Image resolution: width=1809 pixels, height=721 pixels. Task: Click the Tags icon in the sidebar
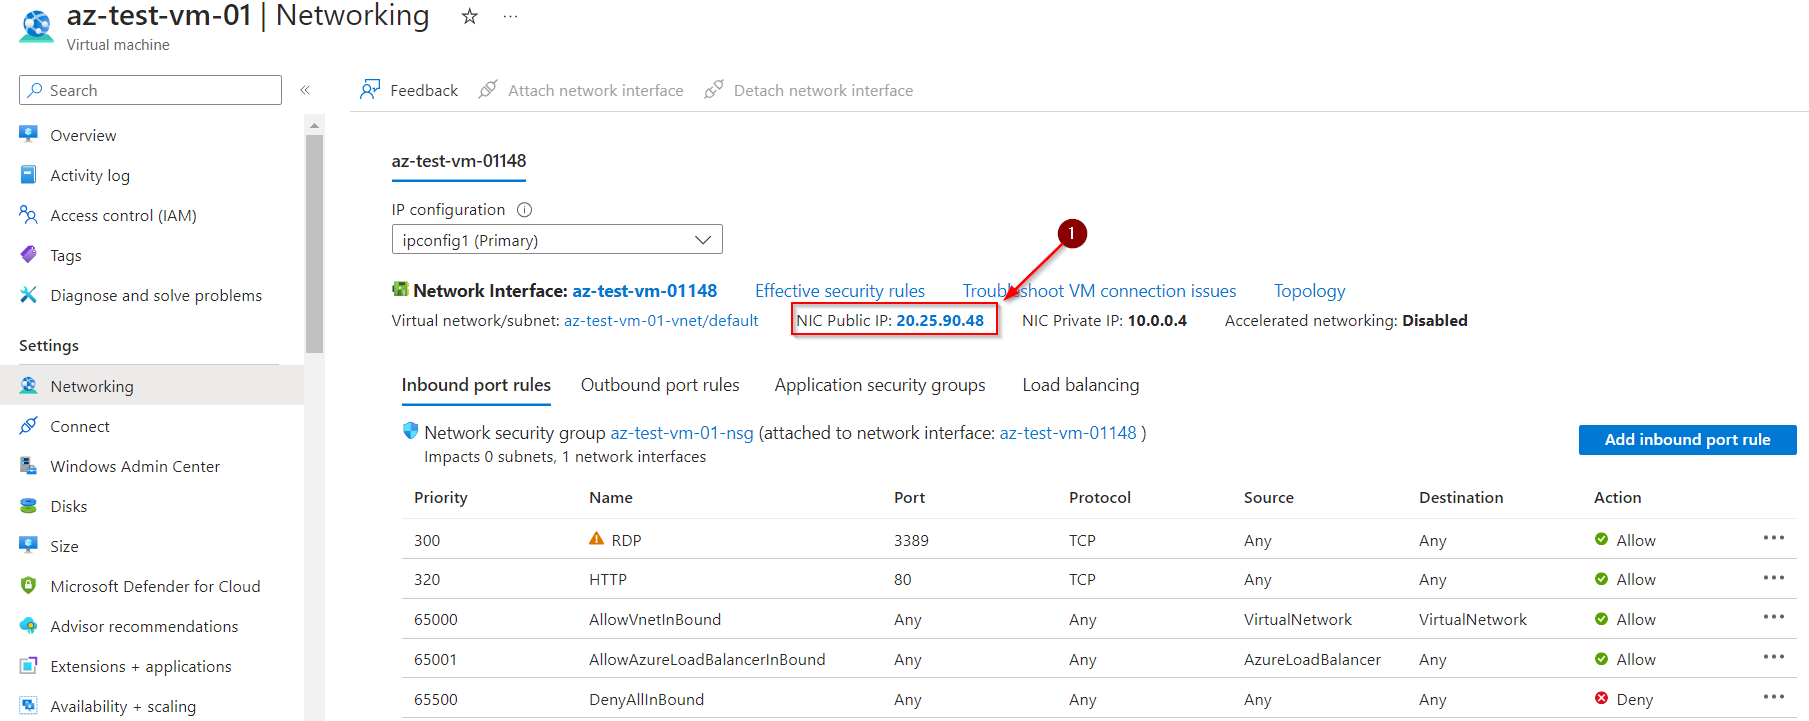coord(29,255)
